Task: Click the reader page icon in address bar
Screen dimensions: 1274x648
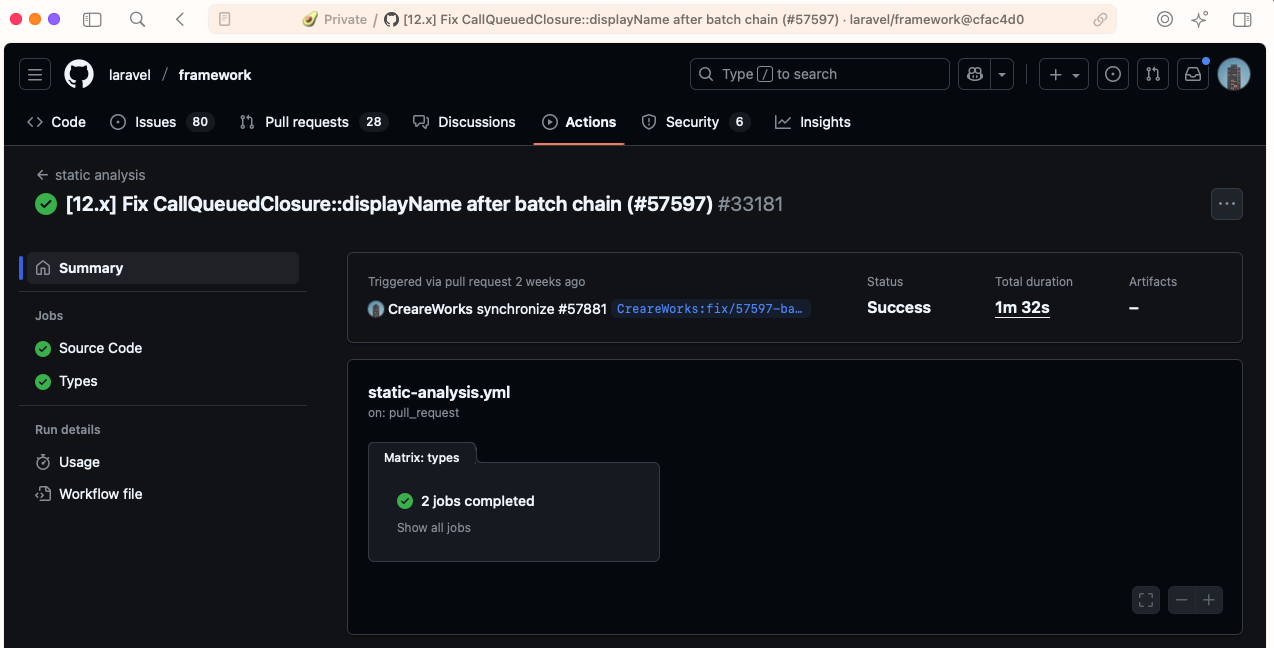Action: [225, 19]
